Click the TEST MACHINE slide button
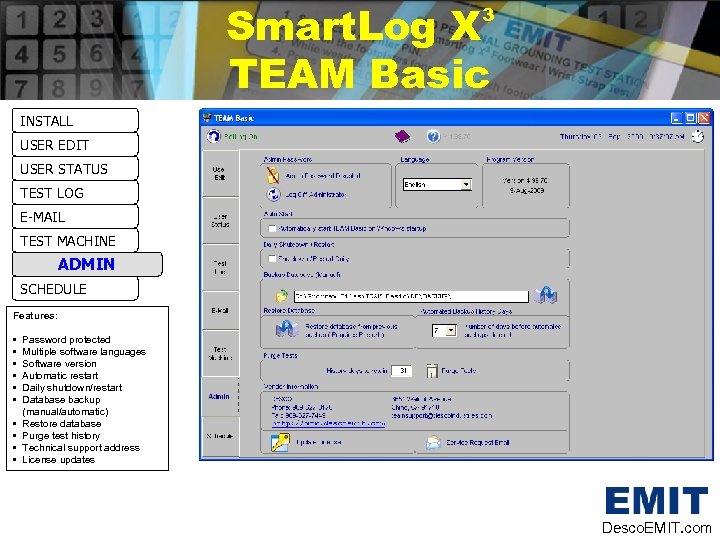720x540 pixels. click(x=75, y=241)
